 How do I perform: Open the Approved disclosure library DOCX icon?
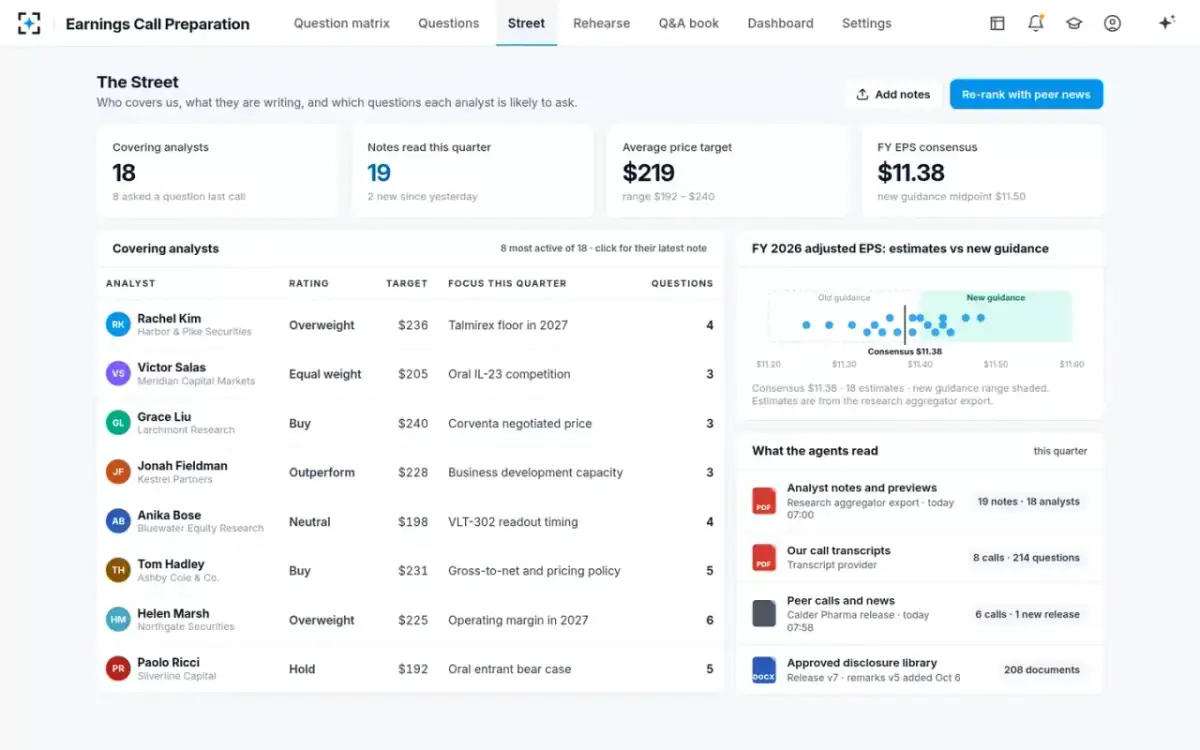(764, 670)
